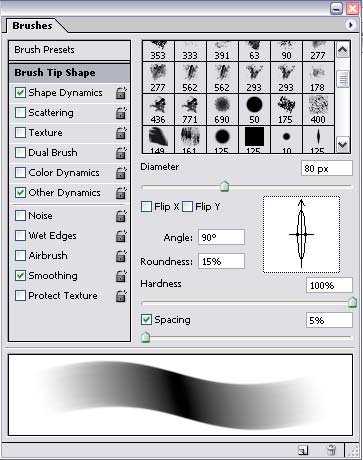Pick the small round 10 brush thumbnail
363x460 pixels.
pos(286,140)
